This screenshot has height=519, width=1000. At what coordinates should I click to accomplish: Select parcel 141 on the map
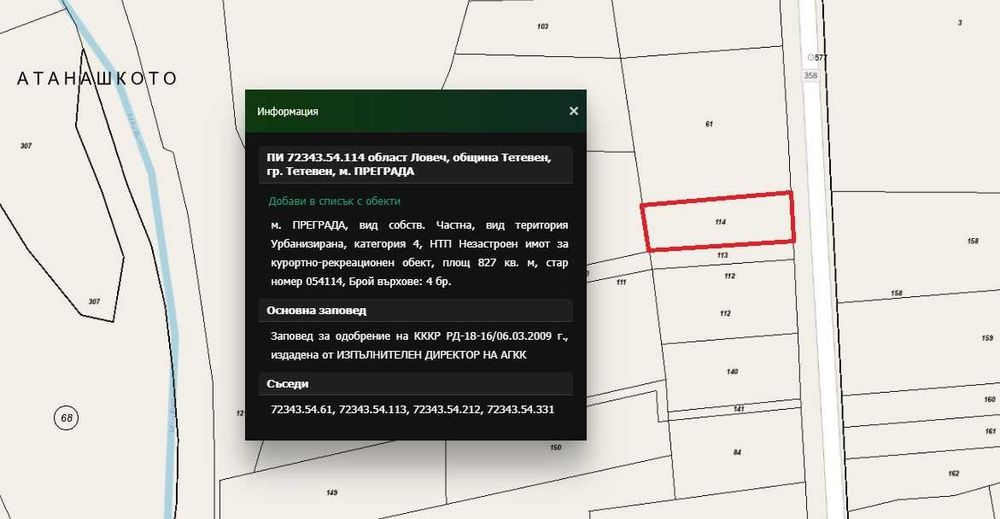point(739,409)
